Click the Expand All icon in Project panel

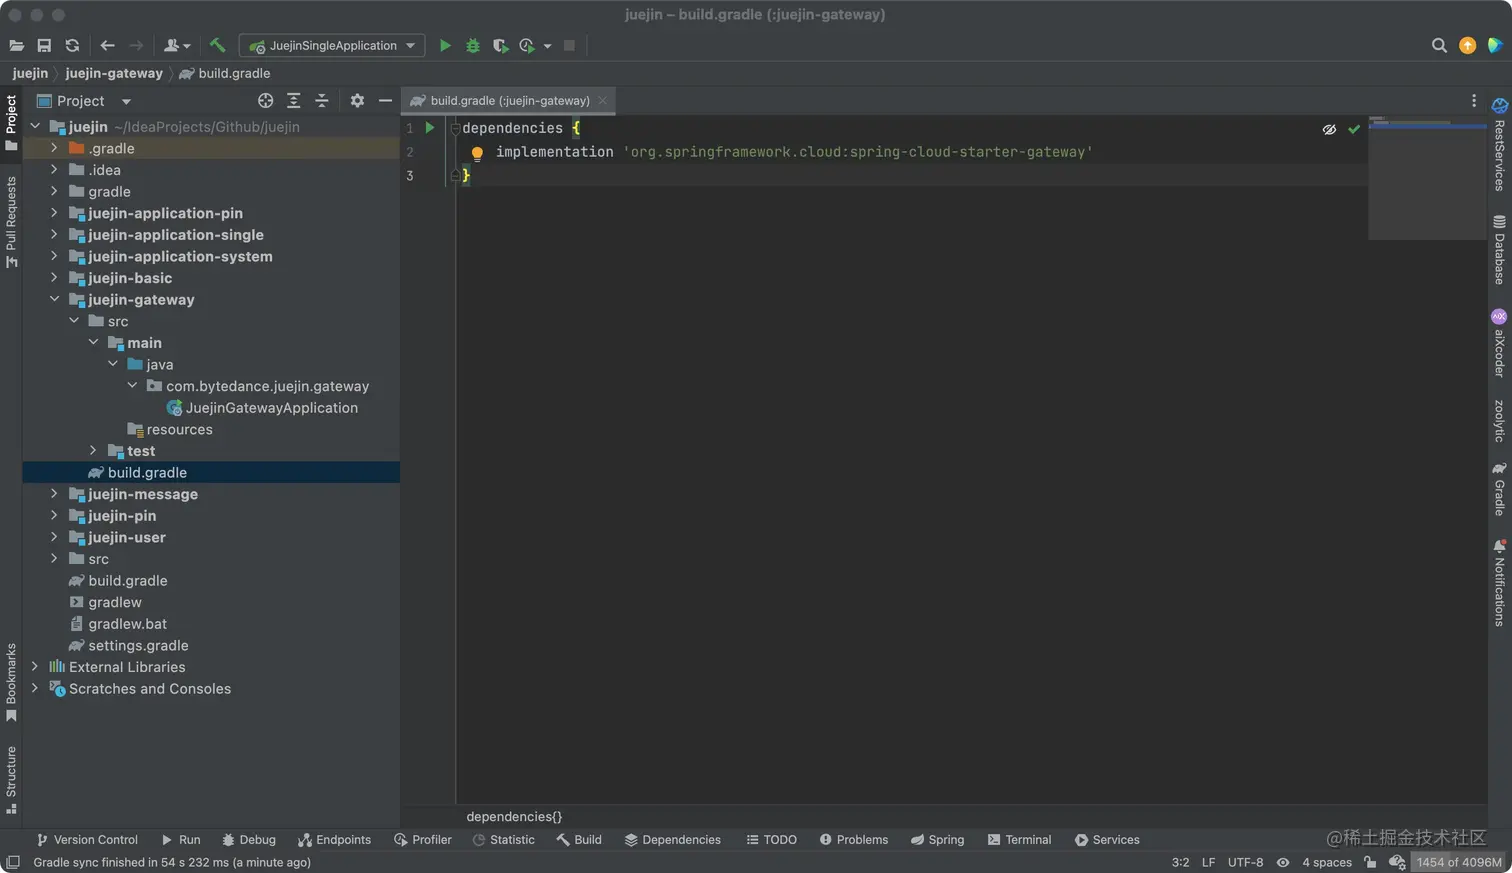tap(293, 100)
